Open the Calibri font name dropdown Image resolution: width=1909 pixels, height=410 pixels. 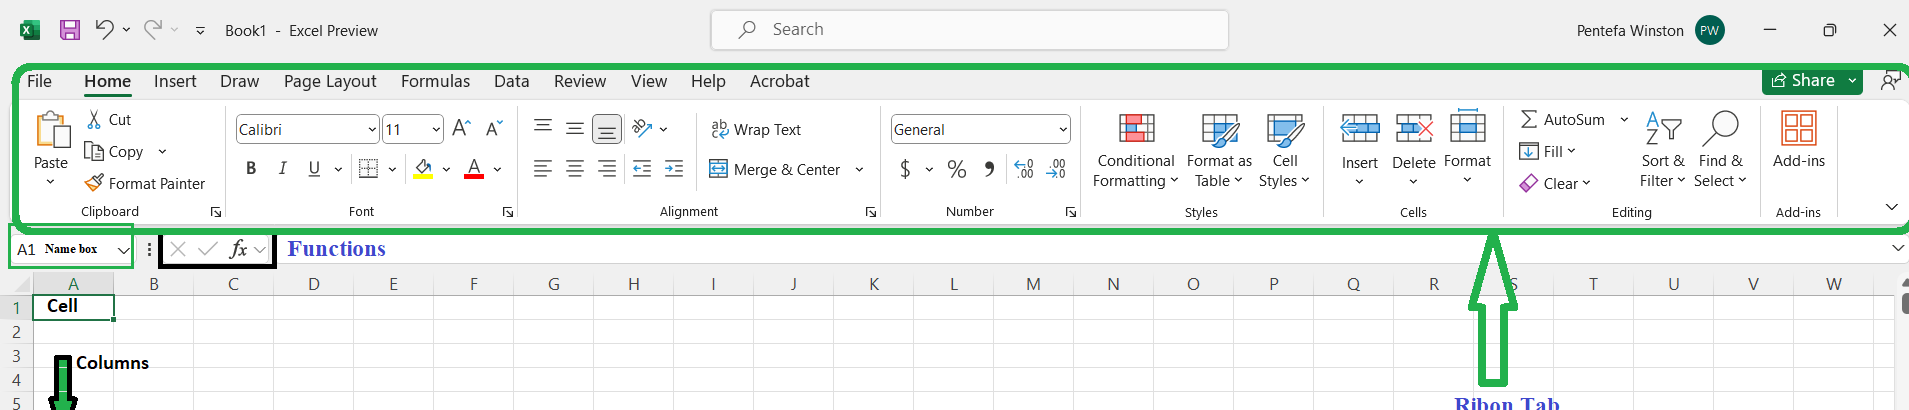(372, 129)
